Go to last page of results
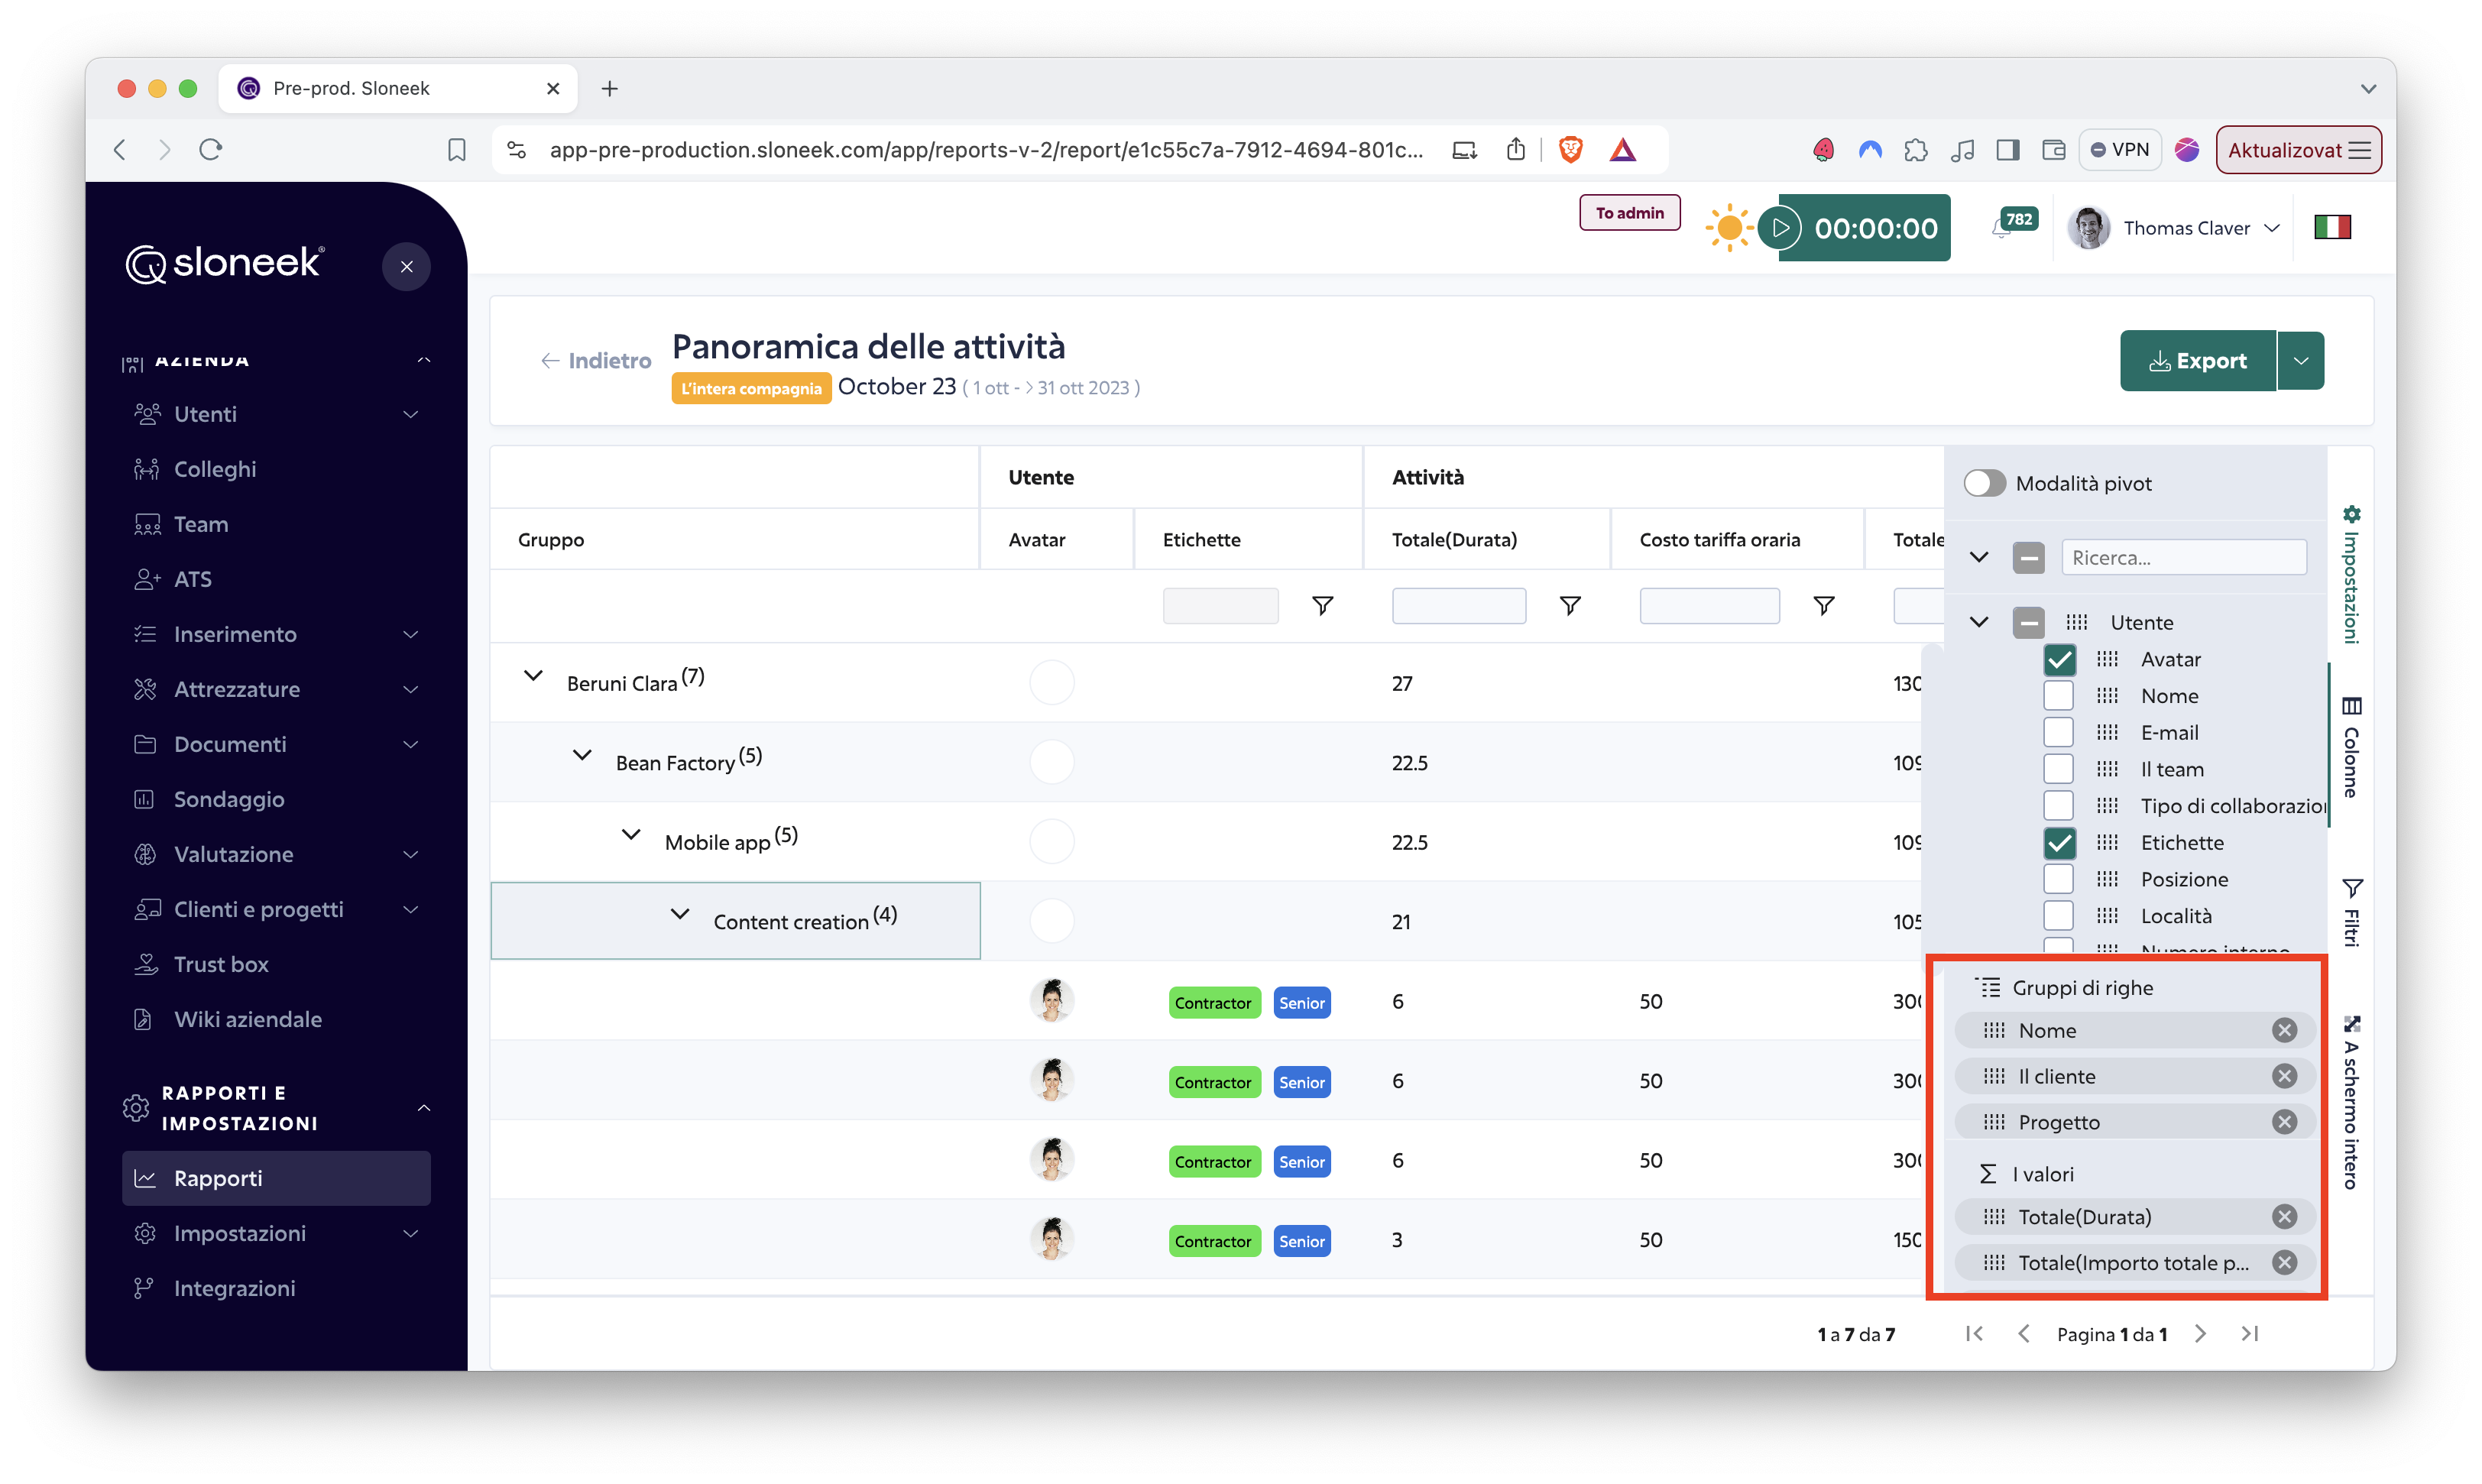 click(x=2250, y=1334)
